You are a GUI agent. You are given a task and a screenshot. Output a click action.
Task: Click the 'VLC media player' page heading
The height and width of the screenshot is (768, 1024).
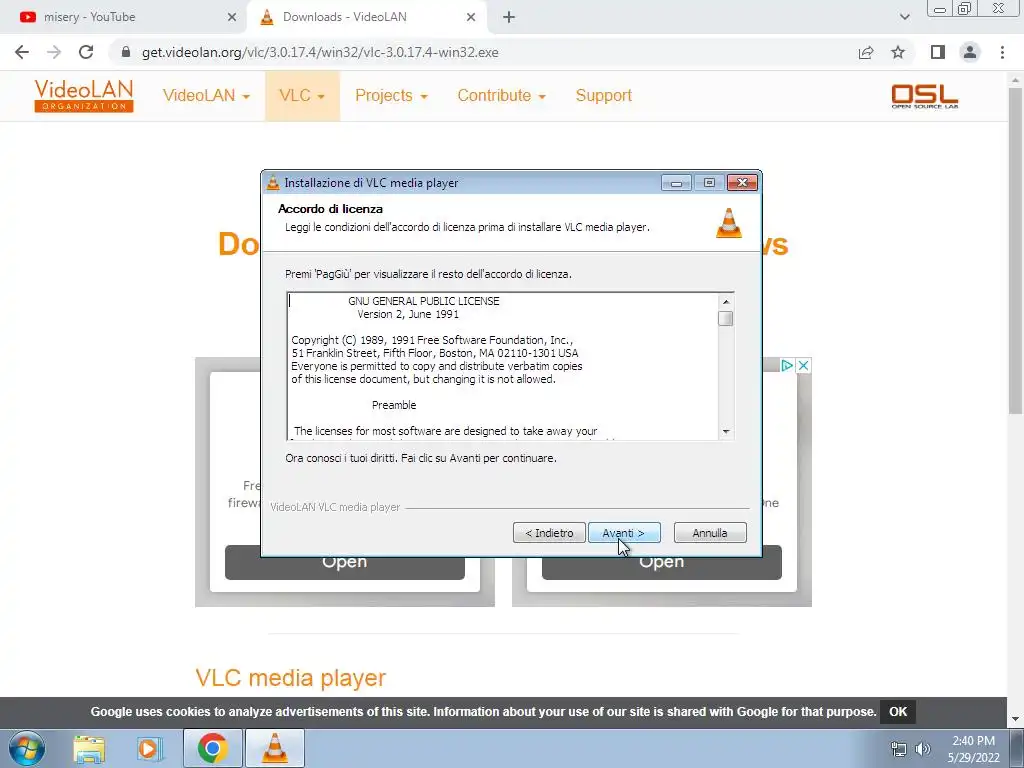(291, 678)
